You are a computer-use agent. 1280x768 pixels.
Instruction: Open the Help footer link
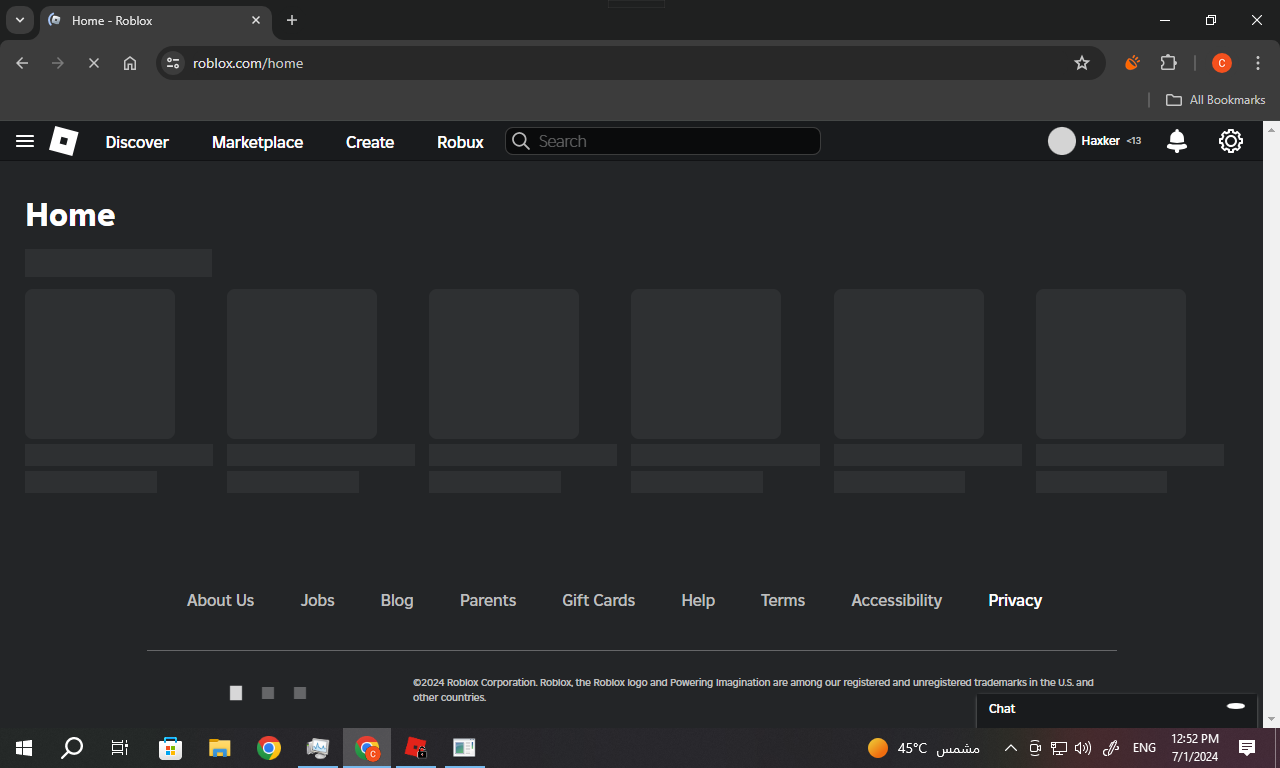click(698, 600)
